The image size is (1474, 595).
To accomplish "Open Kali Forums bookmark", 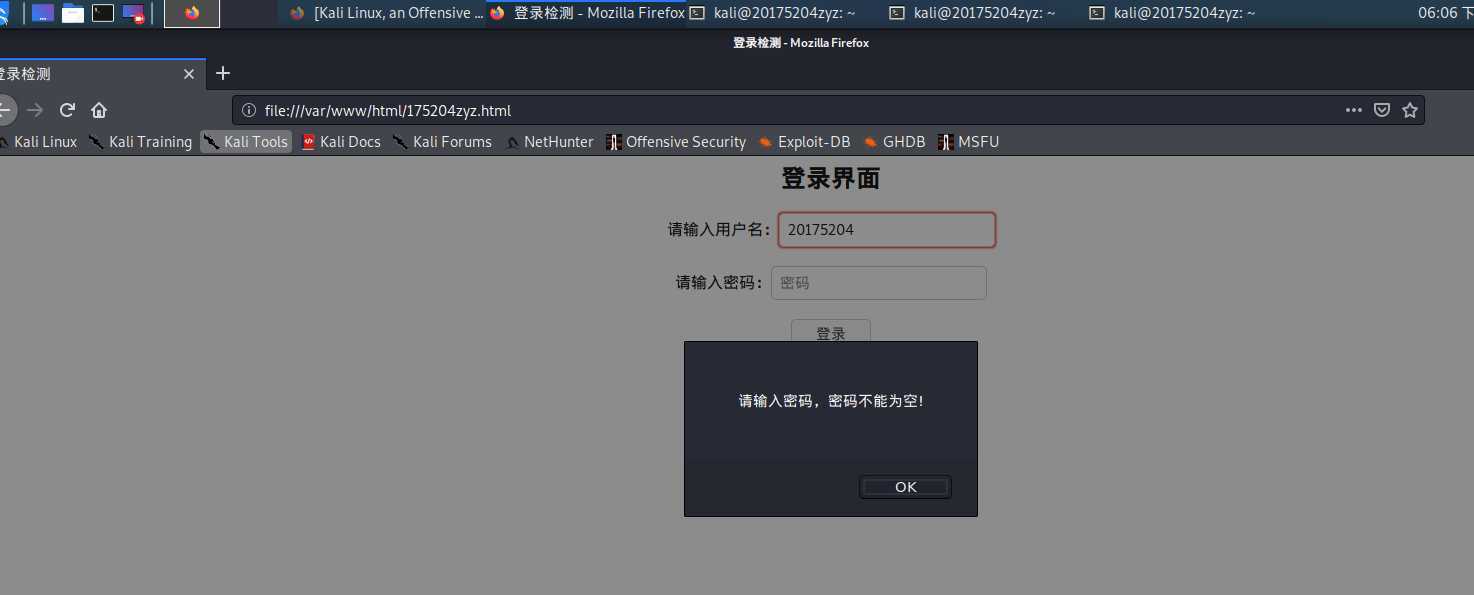I will coord(442,142).
